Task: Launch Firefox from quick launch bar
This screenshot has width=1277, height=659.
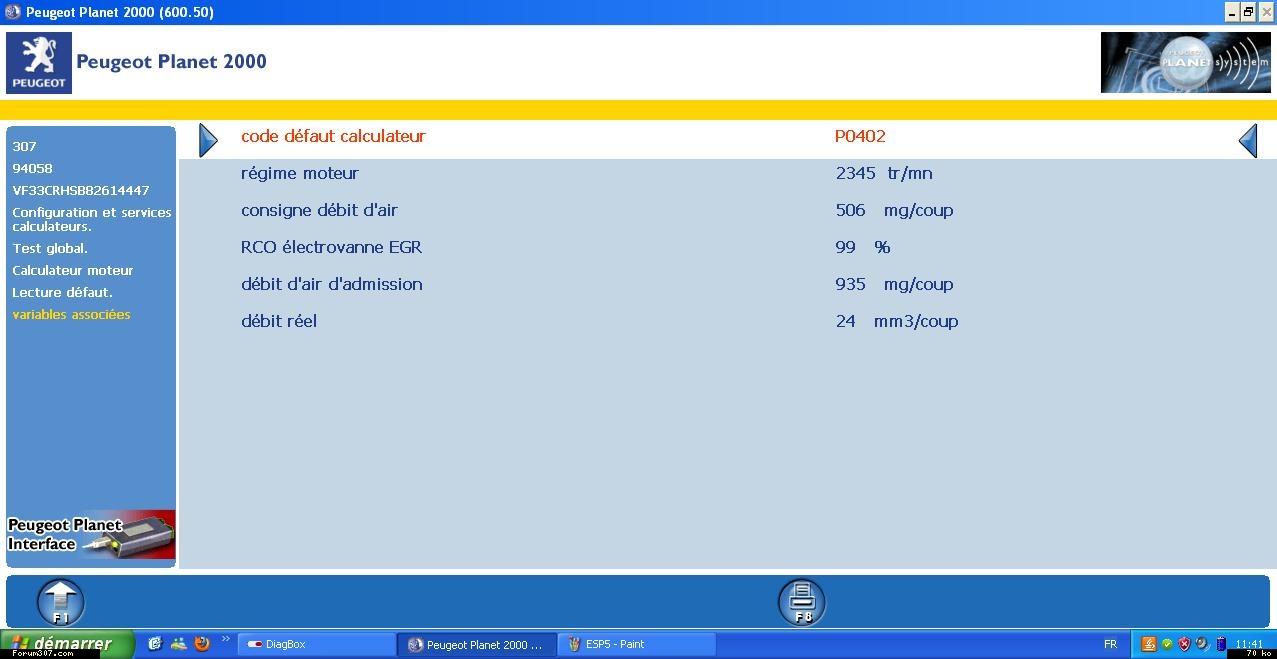Action: pyautogui.click(x=202, y=644)
